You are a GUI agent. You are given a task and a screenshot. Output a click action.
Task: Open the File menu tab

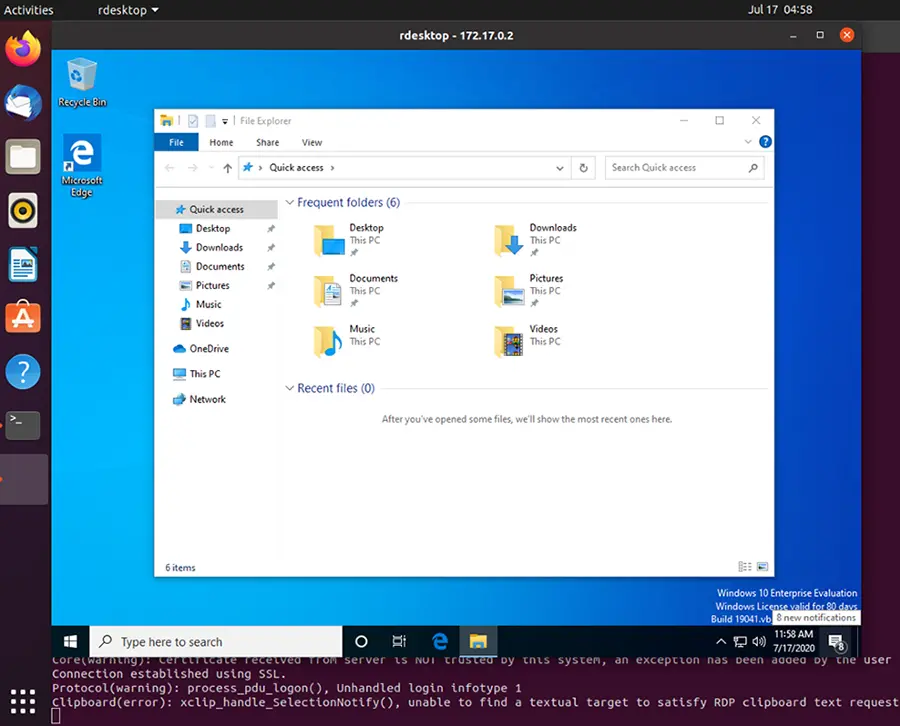[176, 143]
